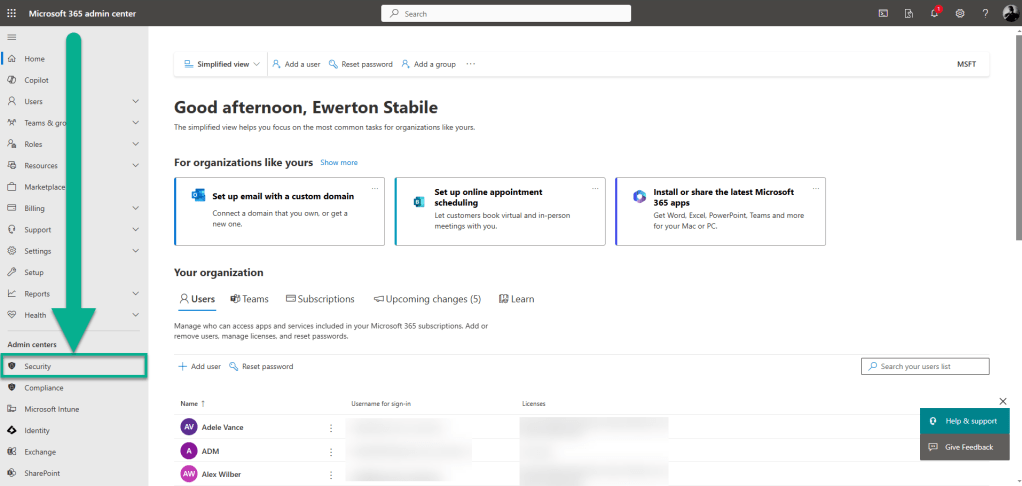This screenshot has height=486, width=1022.
Task: Switch to the Subscriptions tab
Action: point(320,299)
